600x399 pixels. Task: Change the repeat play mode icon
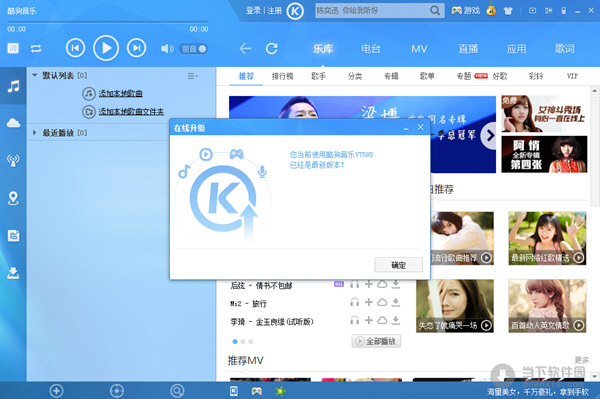36,49
